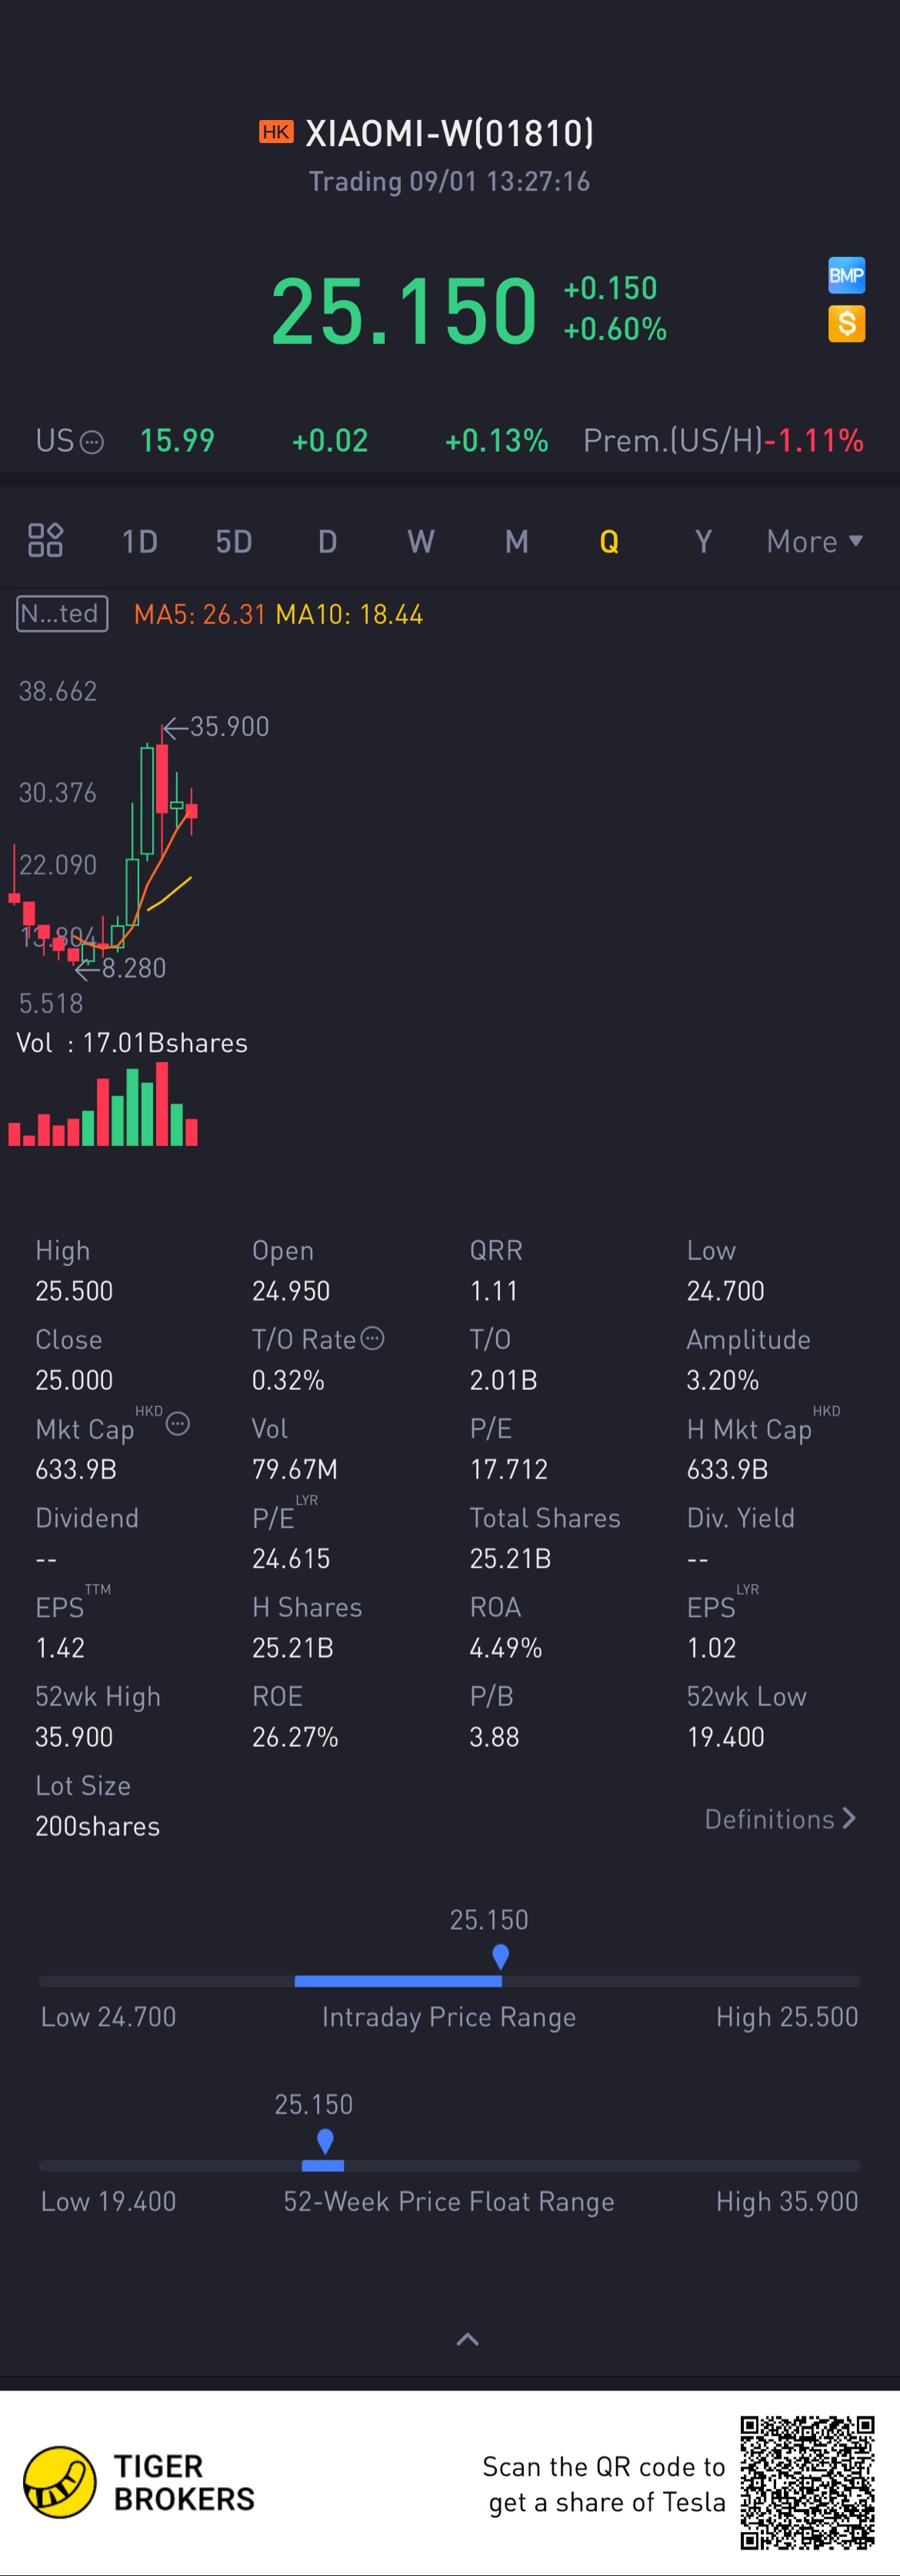Tap the Tiger Brokers logo
The image size is (900, 2576).
(x=60, y=2482)
